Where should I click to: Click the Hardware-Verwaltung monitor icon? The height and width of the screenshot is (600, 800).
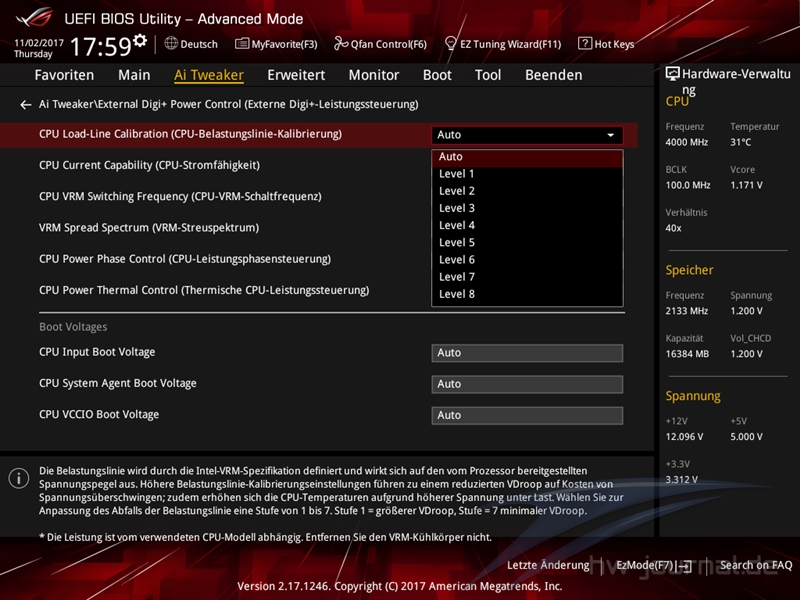[x=672, y=74]
